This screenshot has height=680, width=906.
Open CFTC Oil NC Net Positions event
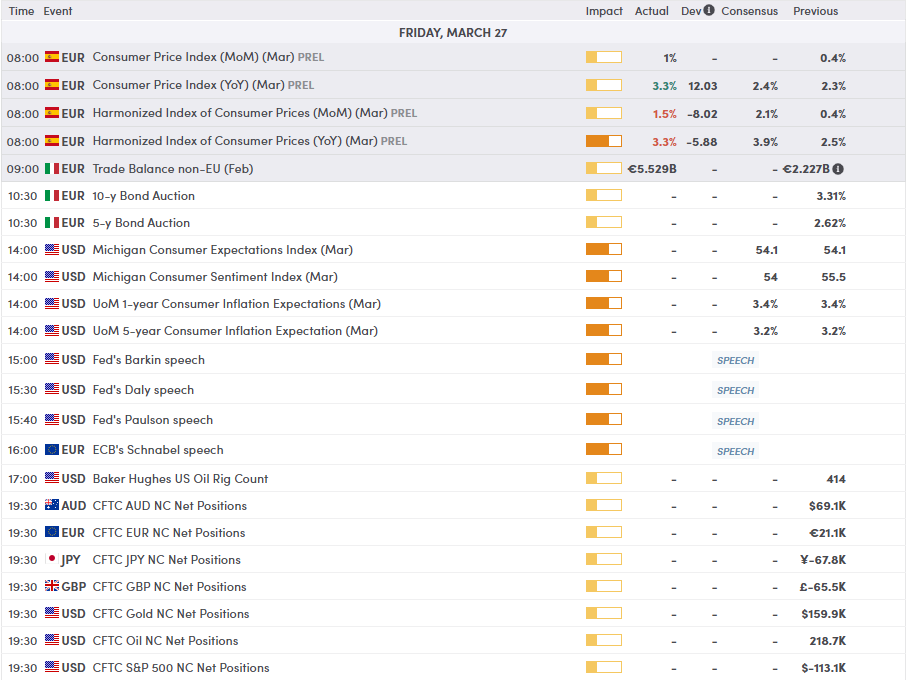[165, 640]
